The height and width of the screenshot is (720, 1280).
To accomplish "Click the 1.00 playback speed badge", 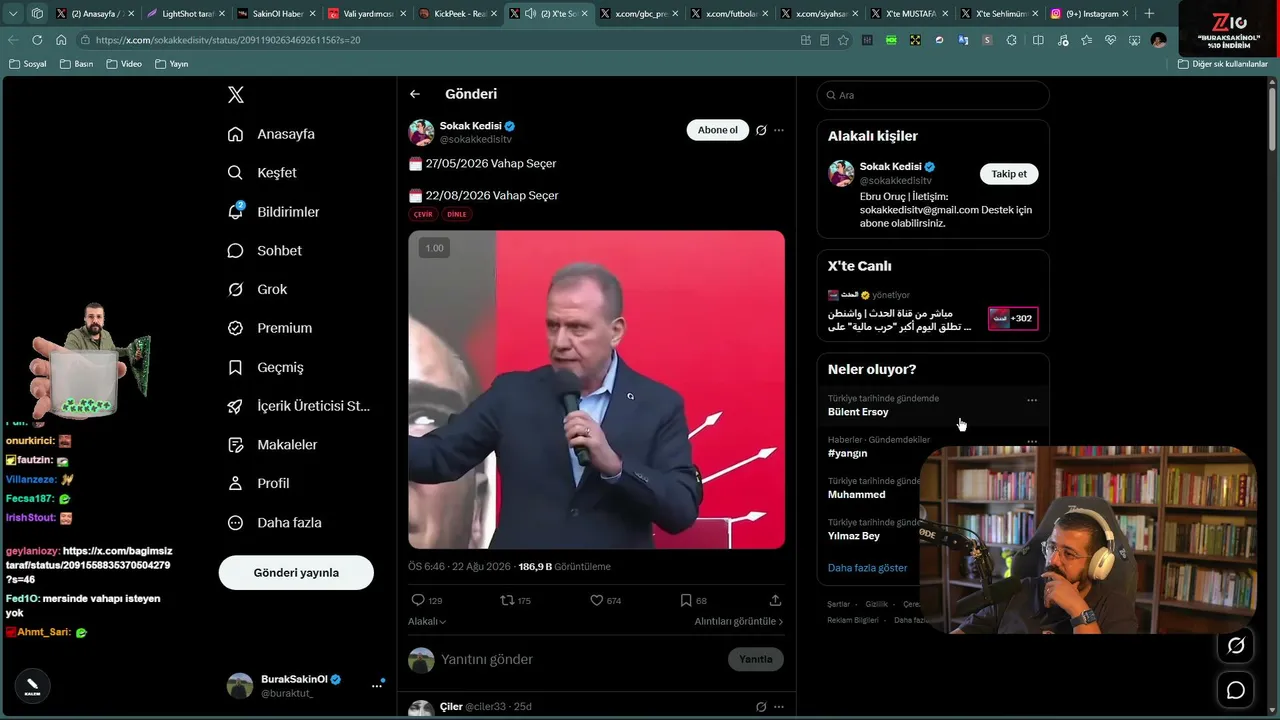I will tap(434, 248).
